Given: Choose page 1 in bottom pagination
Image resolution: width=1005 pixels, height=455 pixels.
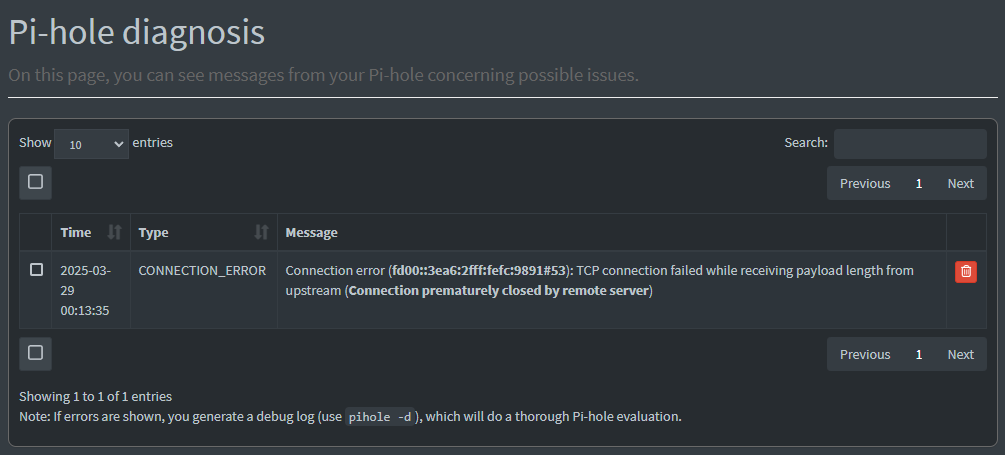Looking at the screenshot, I should (918, 354).
